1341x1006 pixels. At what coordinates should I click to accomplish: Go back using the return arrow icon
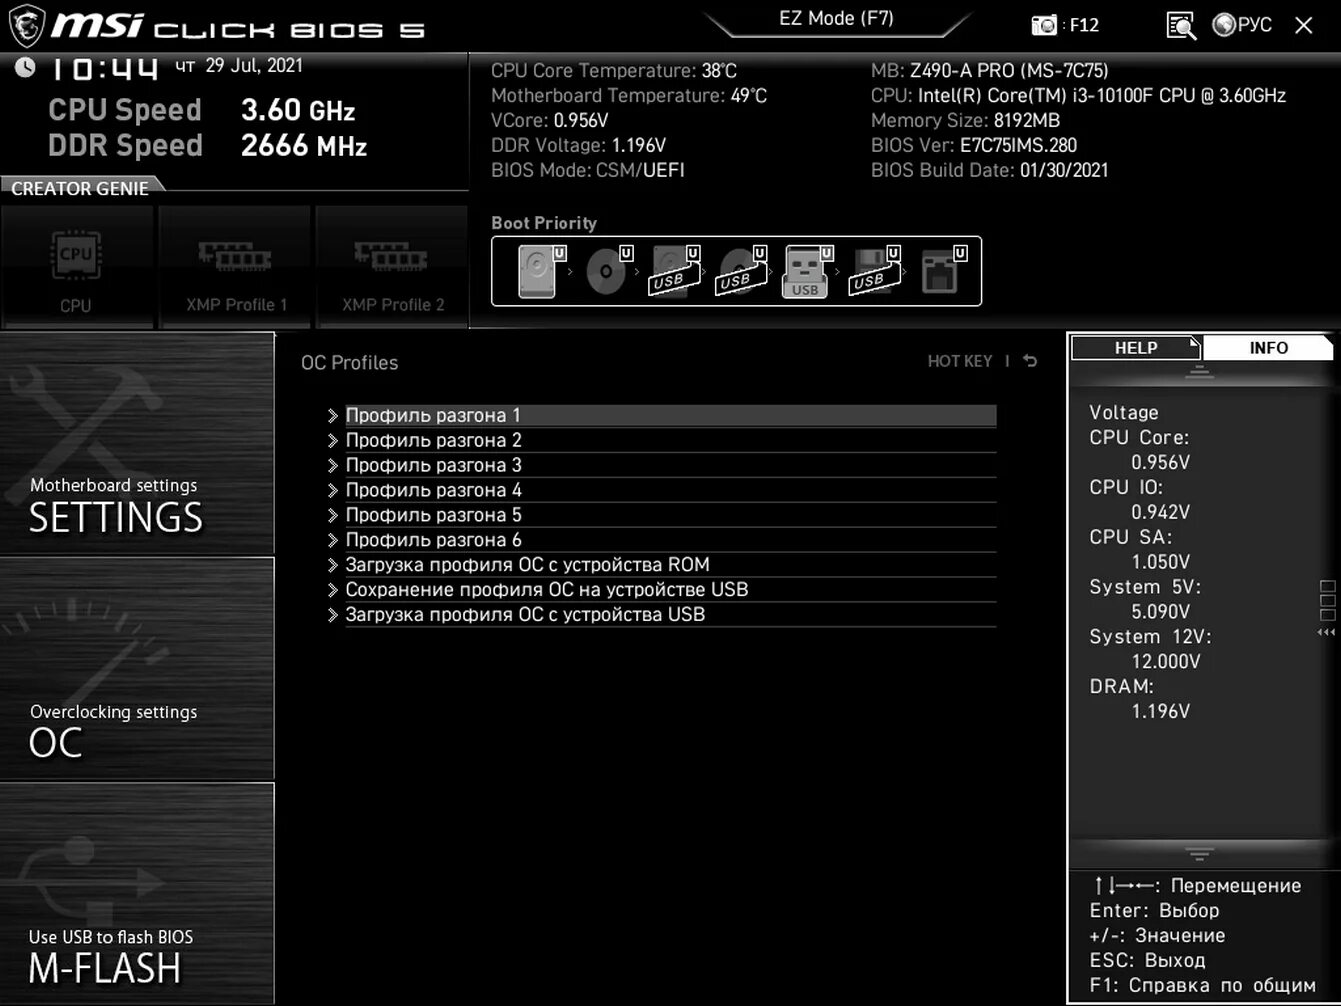pyautogui.click(x=1030, y=361)
